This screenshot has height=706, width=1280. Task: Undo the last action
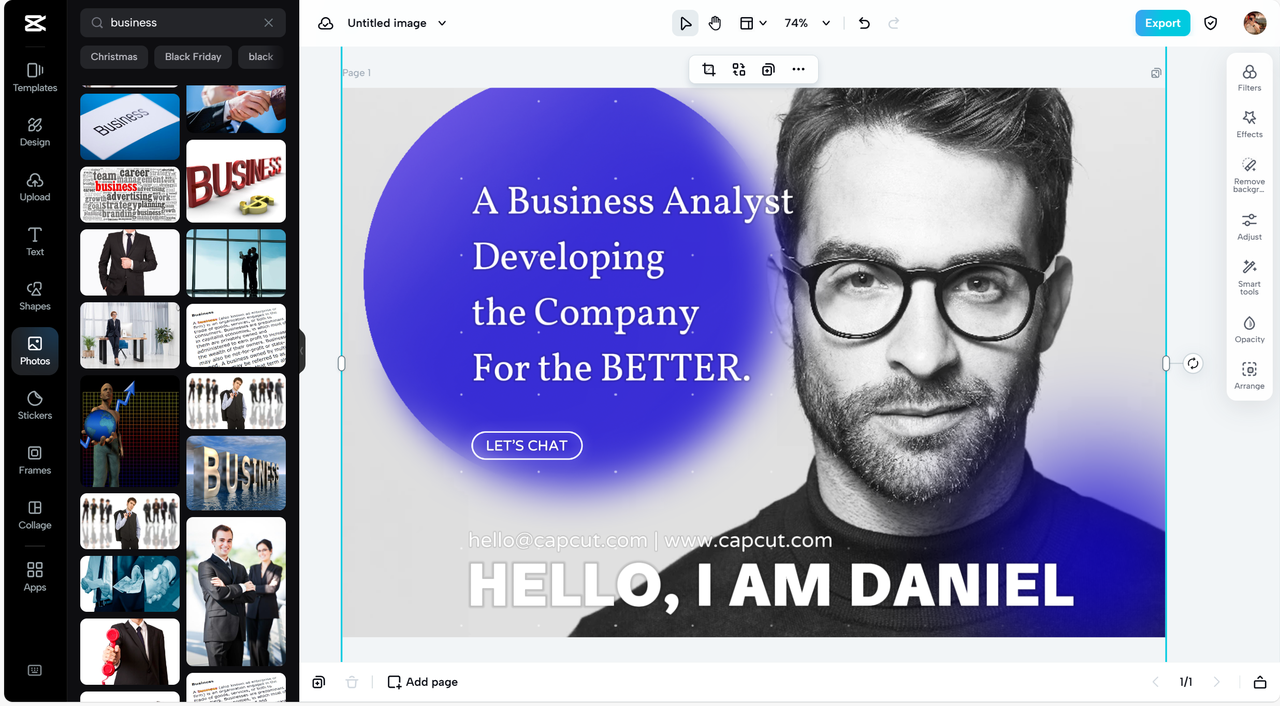point(864,23)
